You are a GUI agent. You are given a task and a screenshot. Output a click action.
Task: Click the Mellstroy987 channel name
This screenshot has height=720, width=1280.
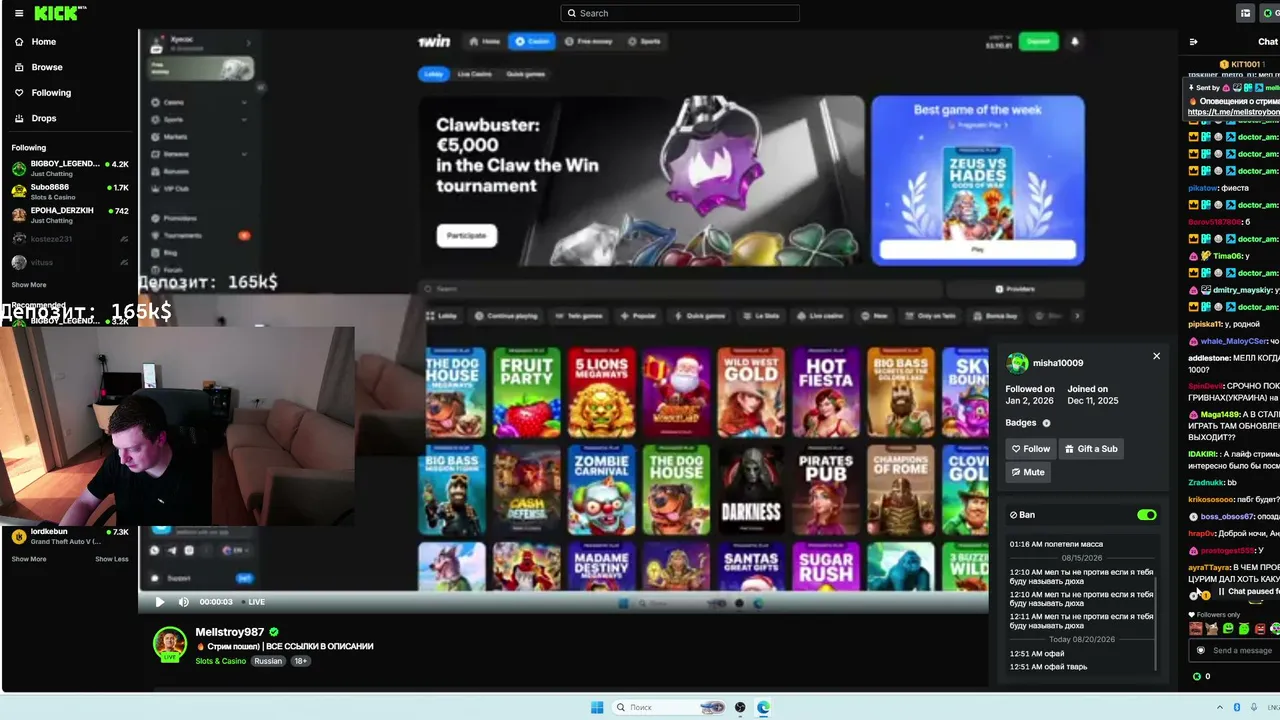tap(230, 632)
